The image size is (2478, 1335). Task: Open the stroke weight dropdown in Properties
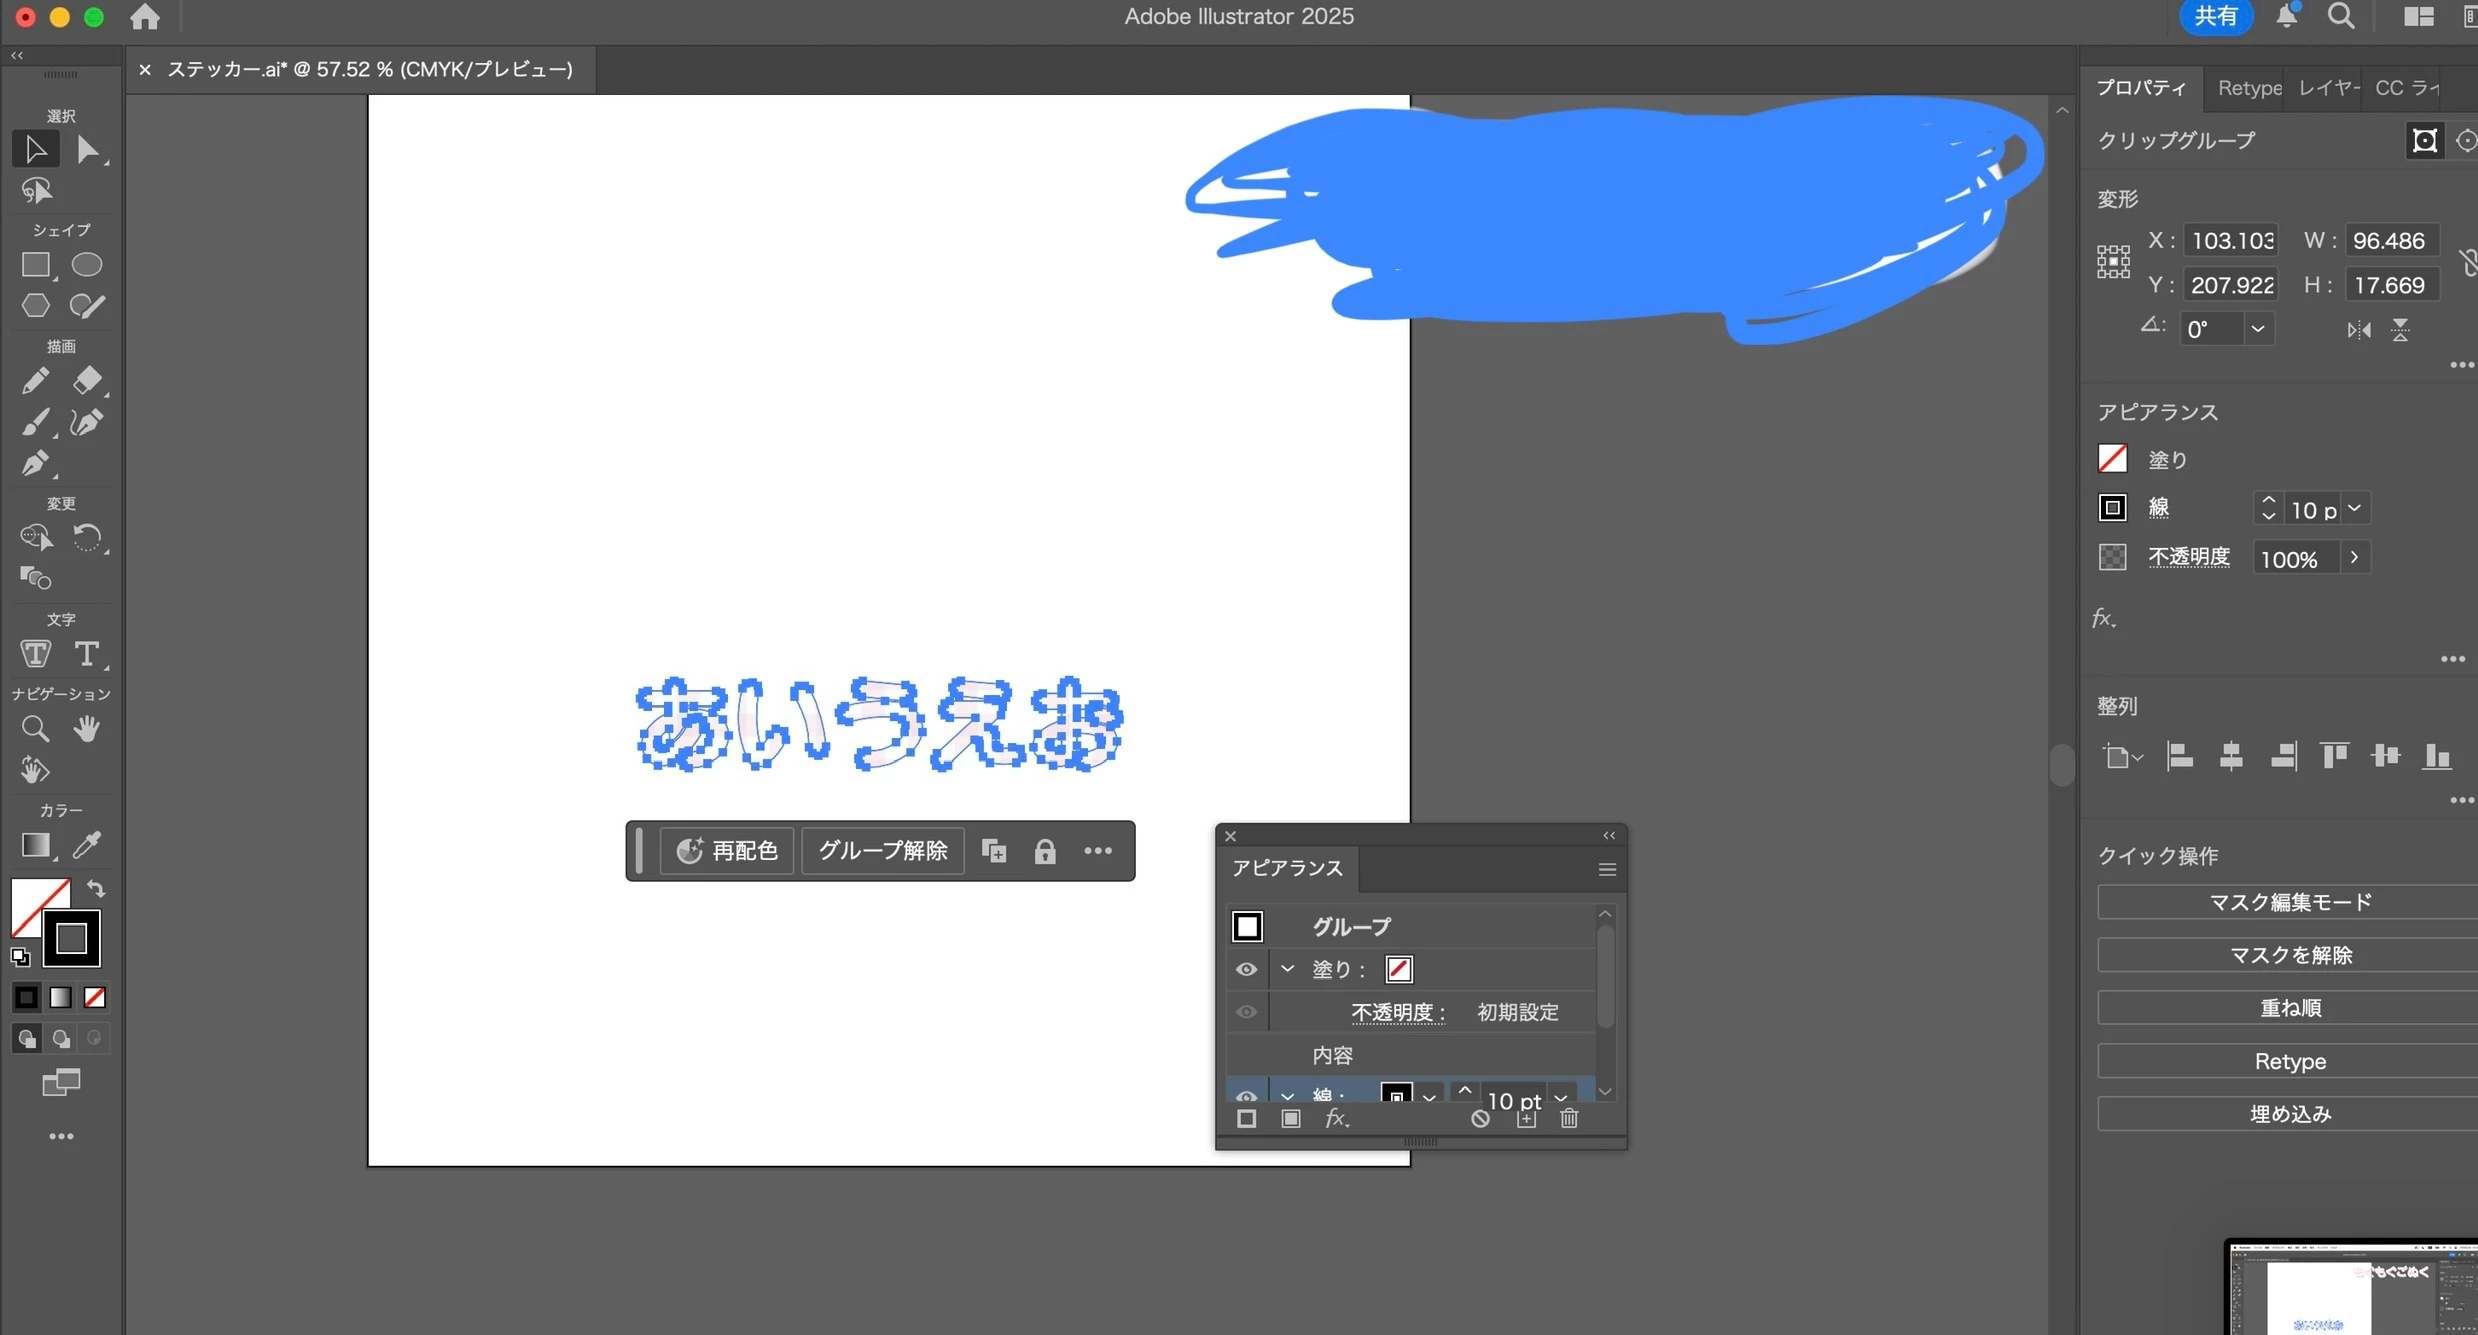(x=2355, y=509)
